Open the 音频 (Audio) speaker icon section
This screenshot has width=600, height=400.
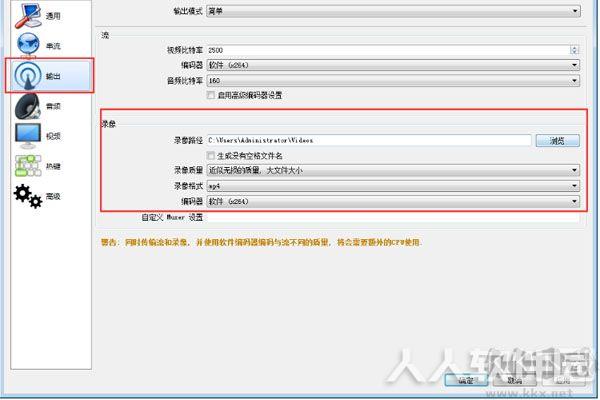(38, 106)
